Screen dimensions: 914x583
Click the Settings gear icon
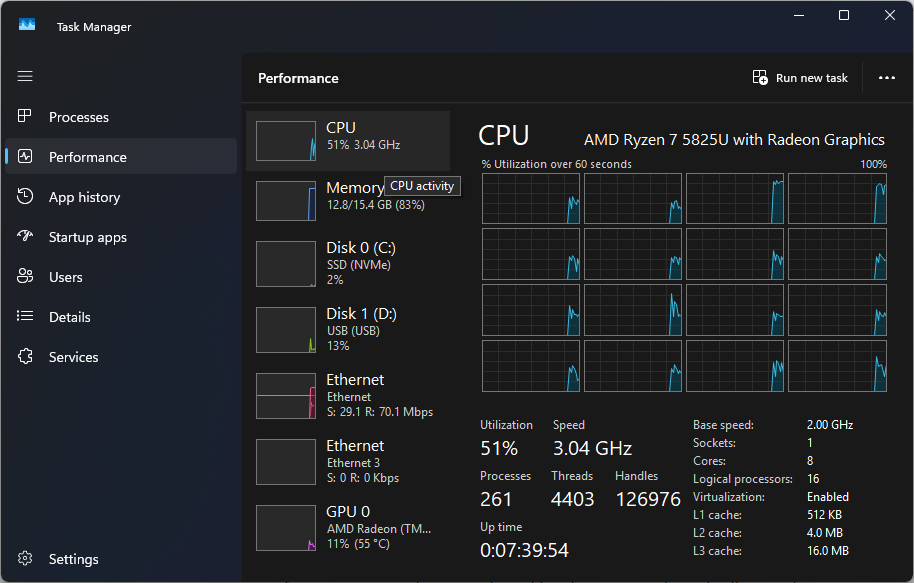(x=26, y=559)
